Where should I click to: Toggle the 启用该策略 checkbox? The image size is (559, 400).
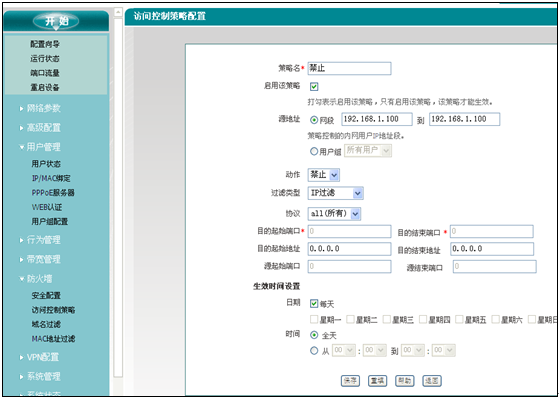point(314,87)
